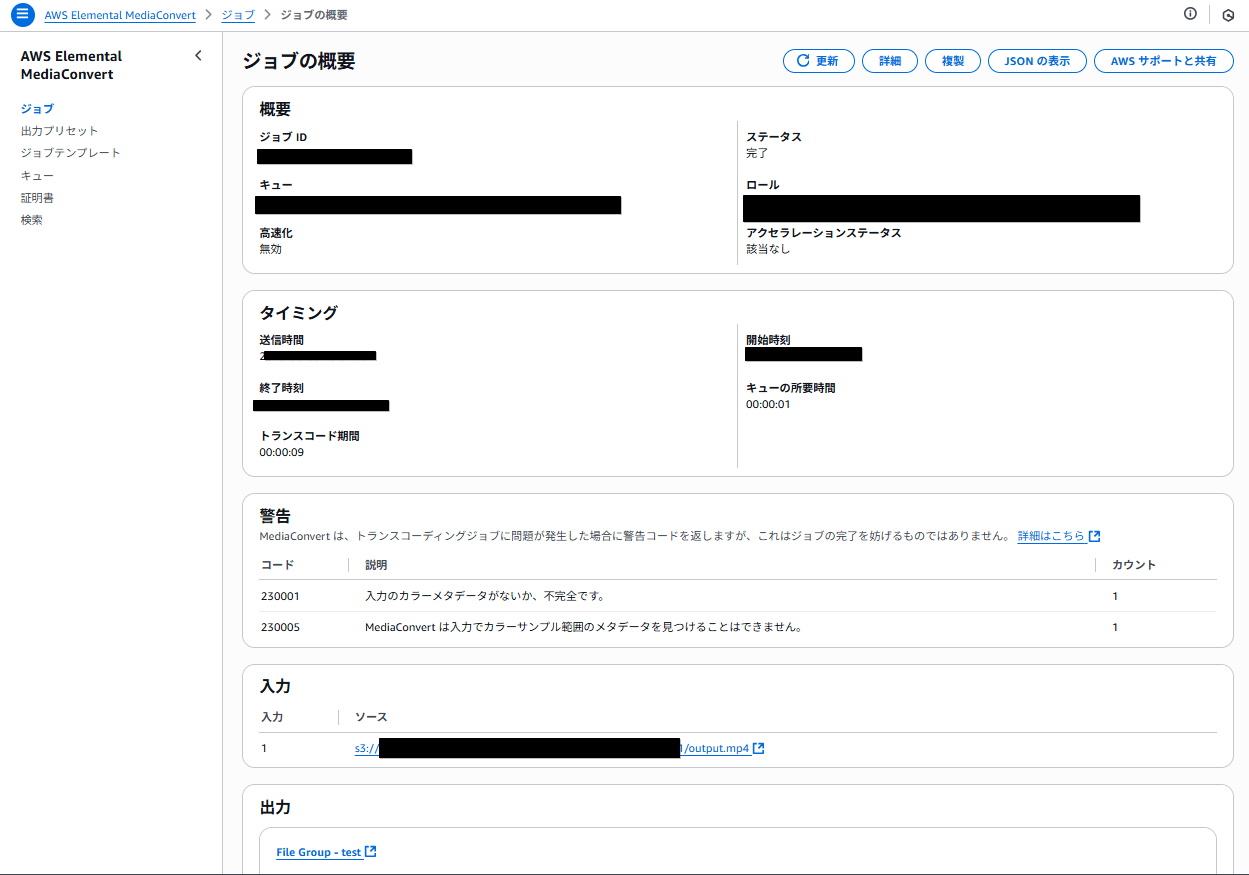This screenshot has height=875, width=1249.
Task: Click the 該当なし acceleration status value
Action: click(x=768, y=249)
